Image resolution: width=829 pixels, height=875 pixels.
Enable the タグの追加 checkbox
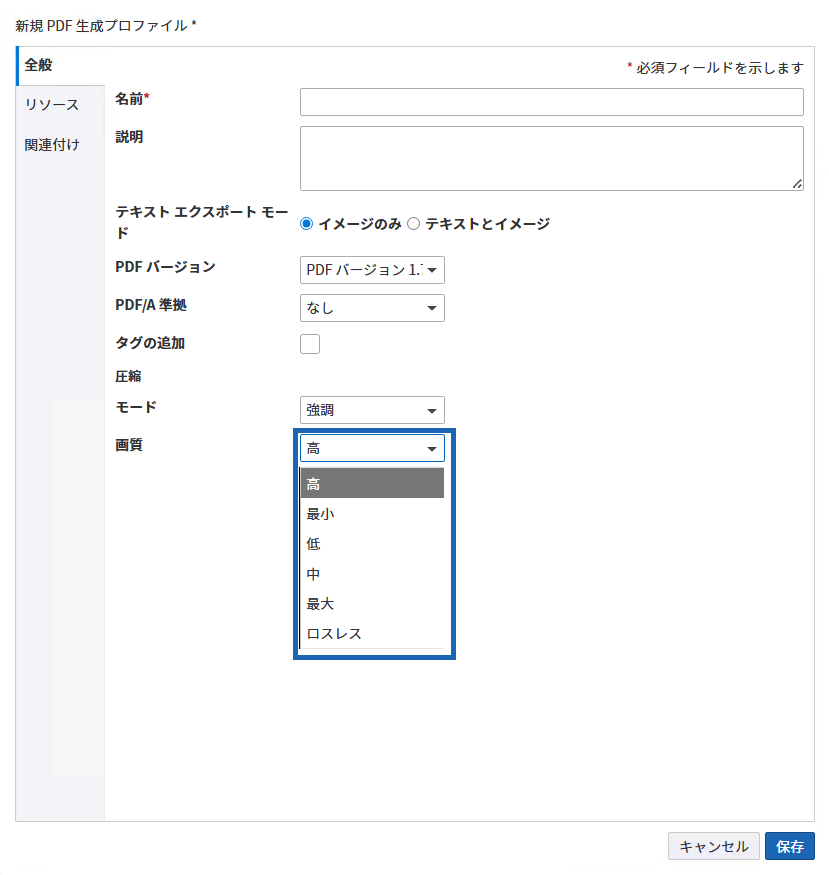pyautogui.click(x=309, y=343)
